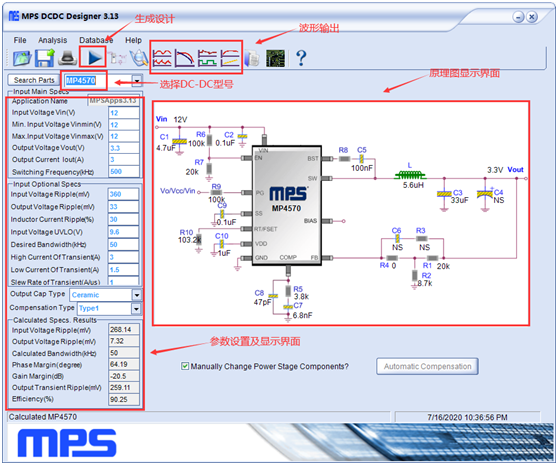
Task: Show steady-state ripple waveform plot
Action: (162, 58)
